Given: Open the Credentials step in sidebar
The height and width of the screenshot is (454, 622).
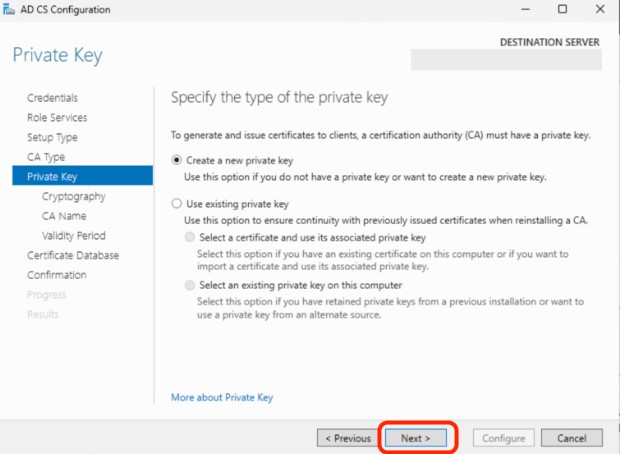Looking at the screenshot, I should coord(52,98).
